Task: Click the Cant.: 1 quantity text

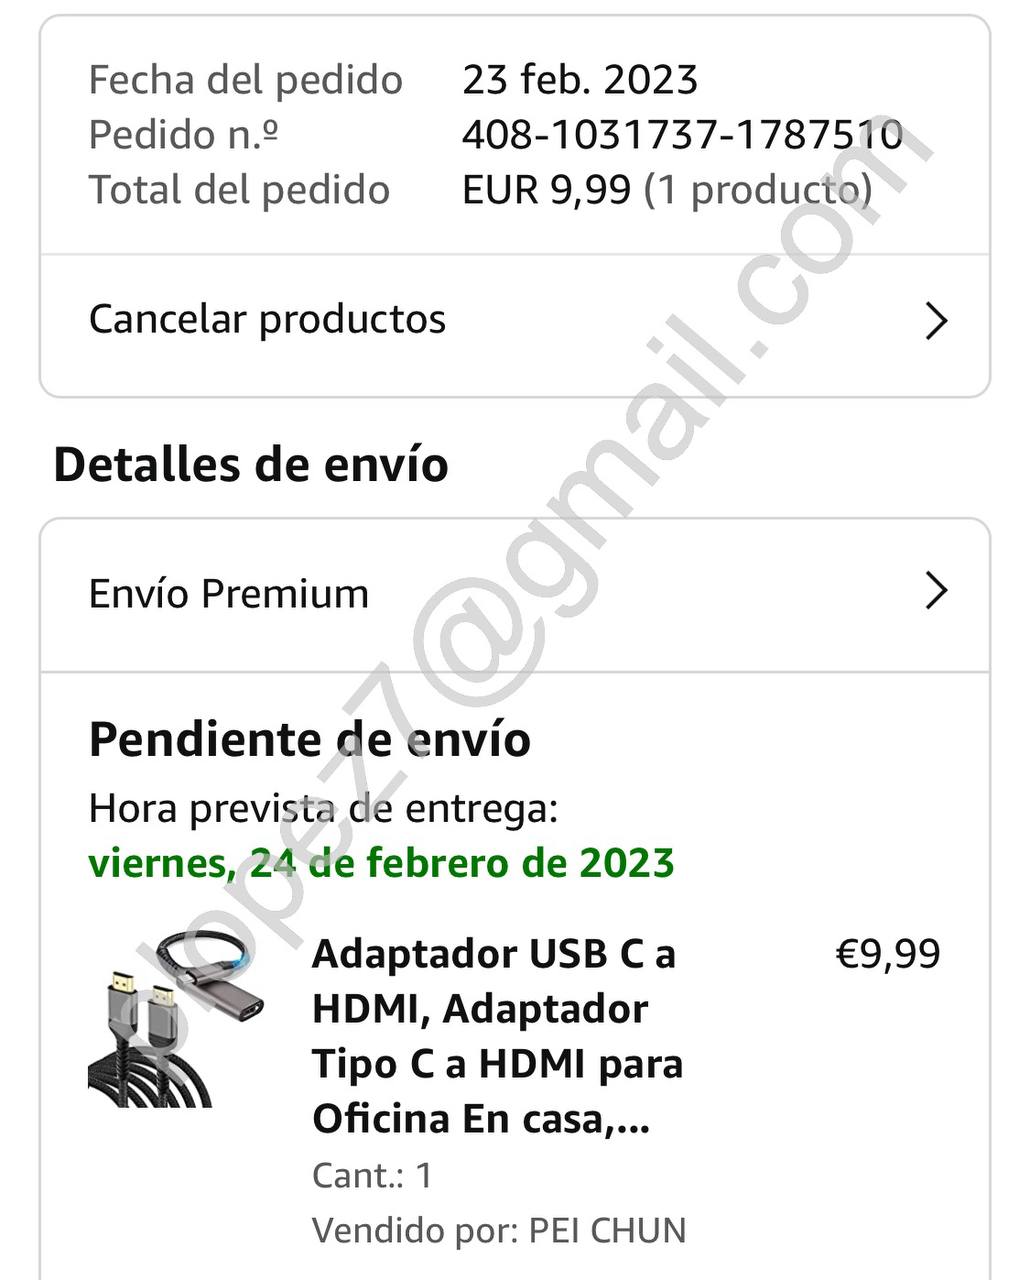Action: click(x=372, y=1176)
